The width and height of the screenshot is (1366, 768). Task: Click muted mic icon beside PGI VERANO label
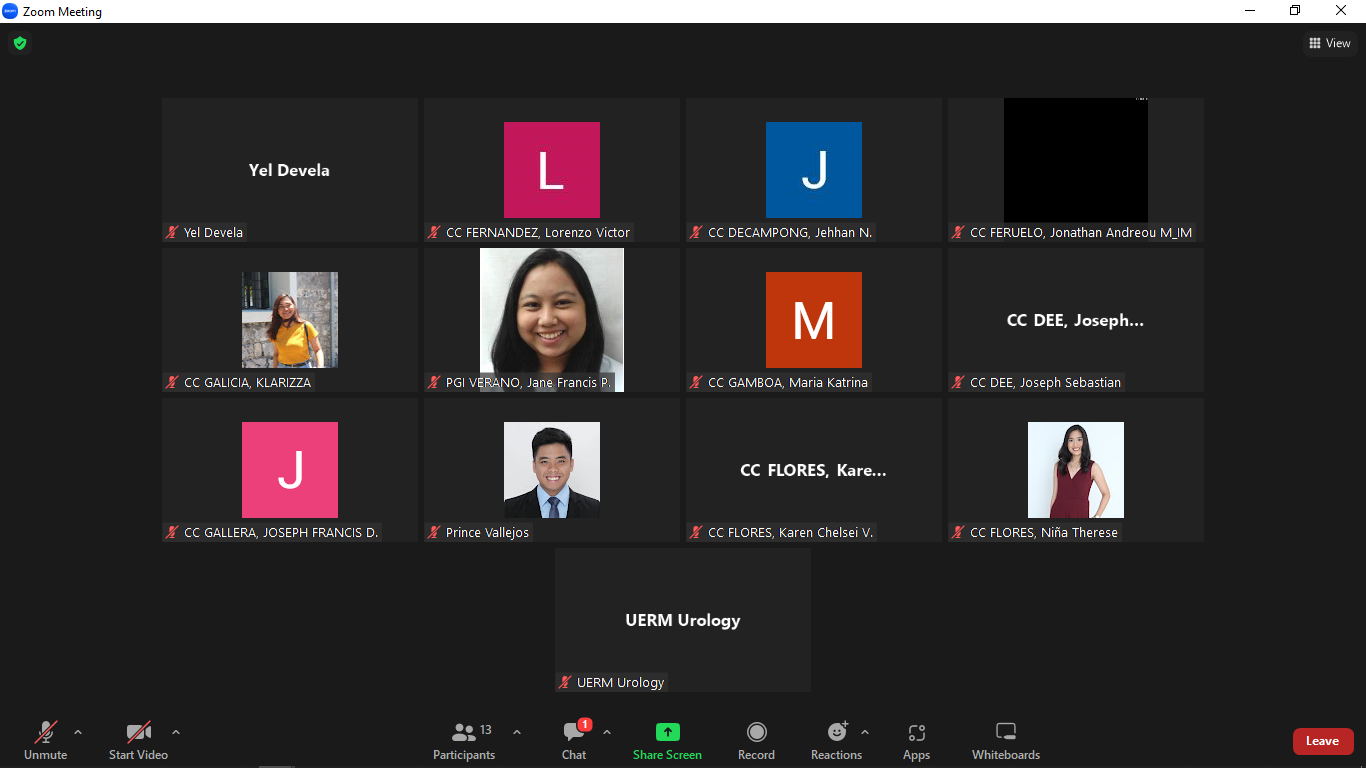pyautogui.click(x=435, y=382)
